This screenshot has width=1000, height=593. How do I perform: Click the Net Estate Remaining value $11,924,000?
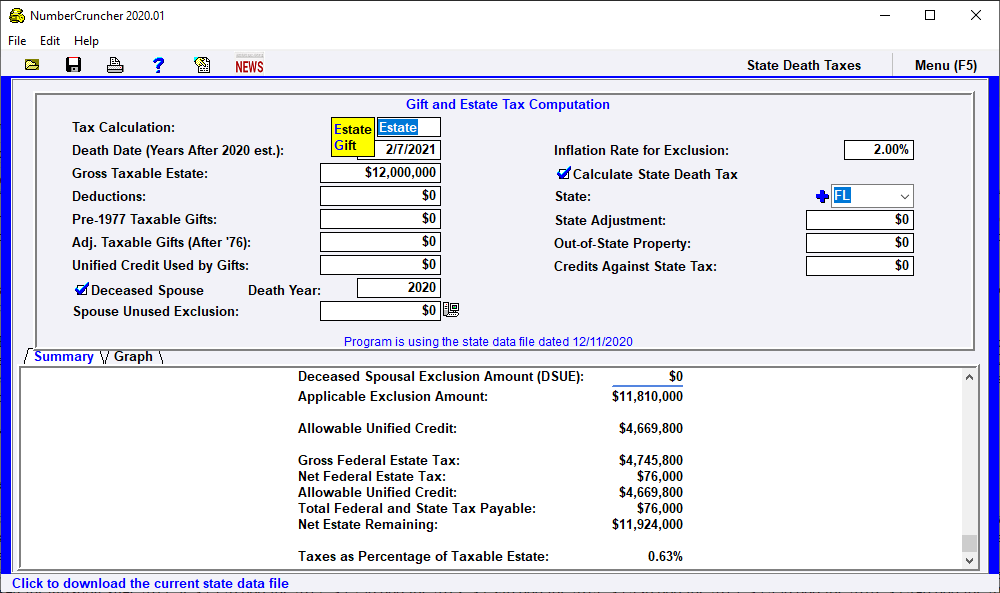tap(647, 525)
